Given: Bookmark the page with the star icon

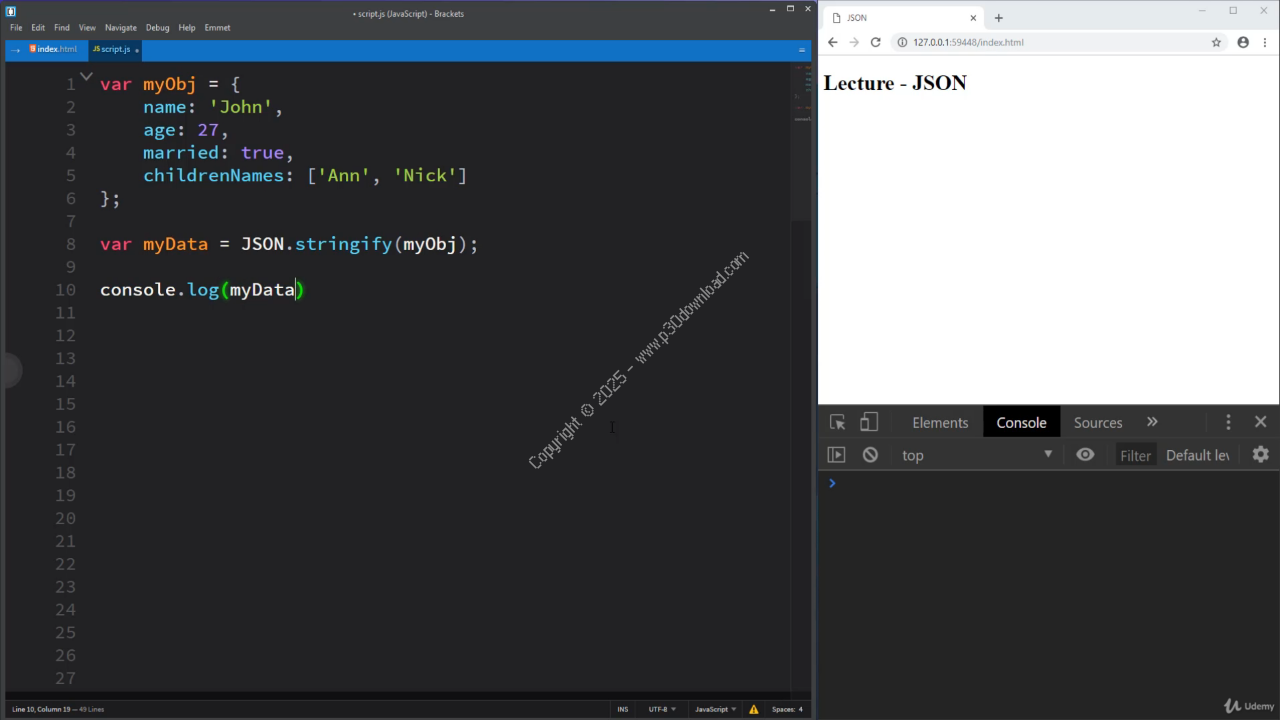Looking at the screenshot, I should (x=1216, y=42).
